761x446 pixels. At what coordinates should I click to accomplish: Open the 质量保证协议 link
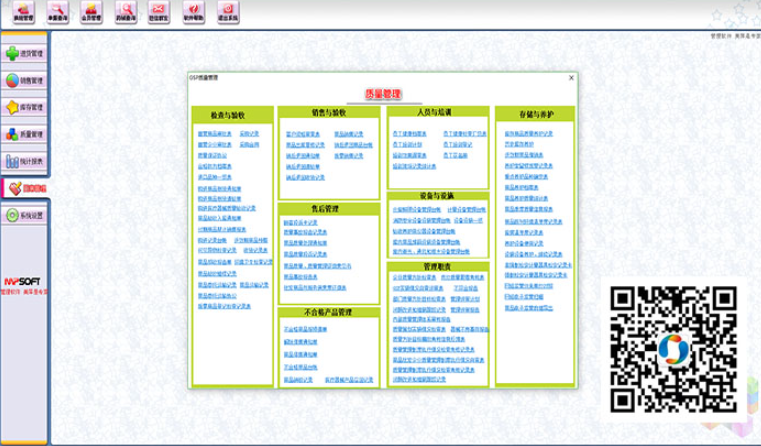click(x=212, y=155)
